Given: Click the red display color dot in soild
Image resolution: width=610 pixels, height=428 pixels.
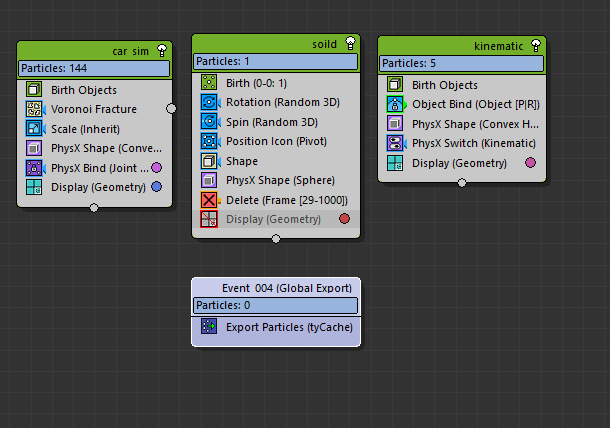Looking at the screenshot, I should (344, 219).
